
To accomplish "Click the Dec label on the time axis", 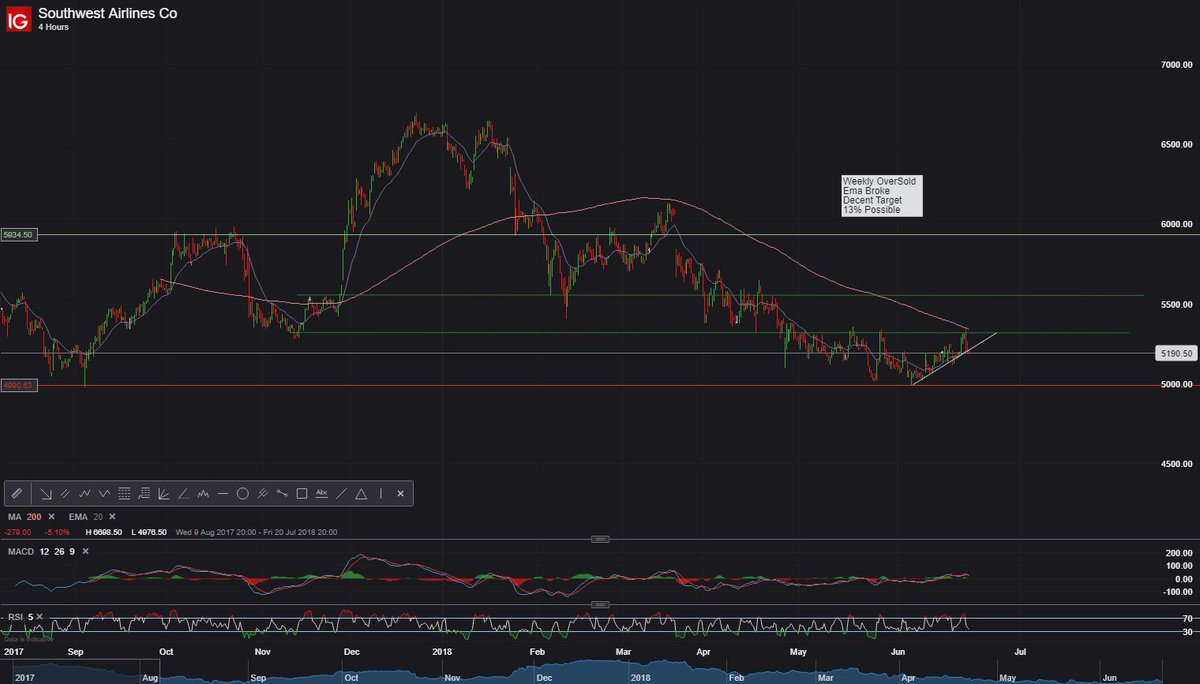I will (x=351, y=650).
